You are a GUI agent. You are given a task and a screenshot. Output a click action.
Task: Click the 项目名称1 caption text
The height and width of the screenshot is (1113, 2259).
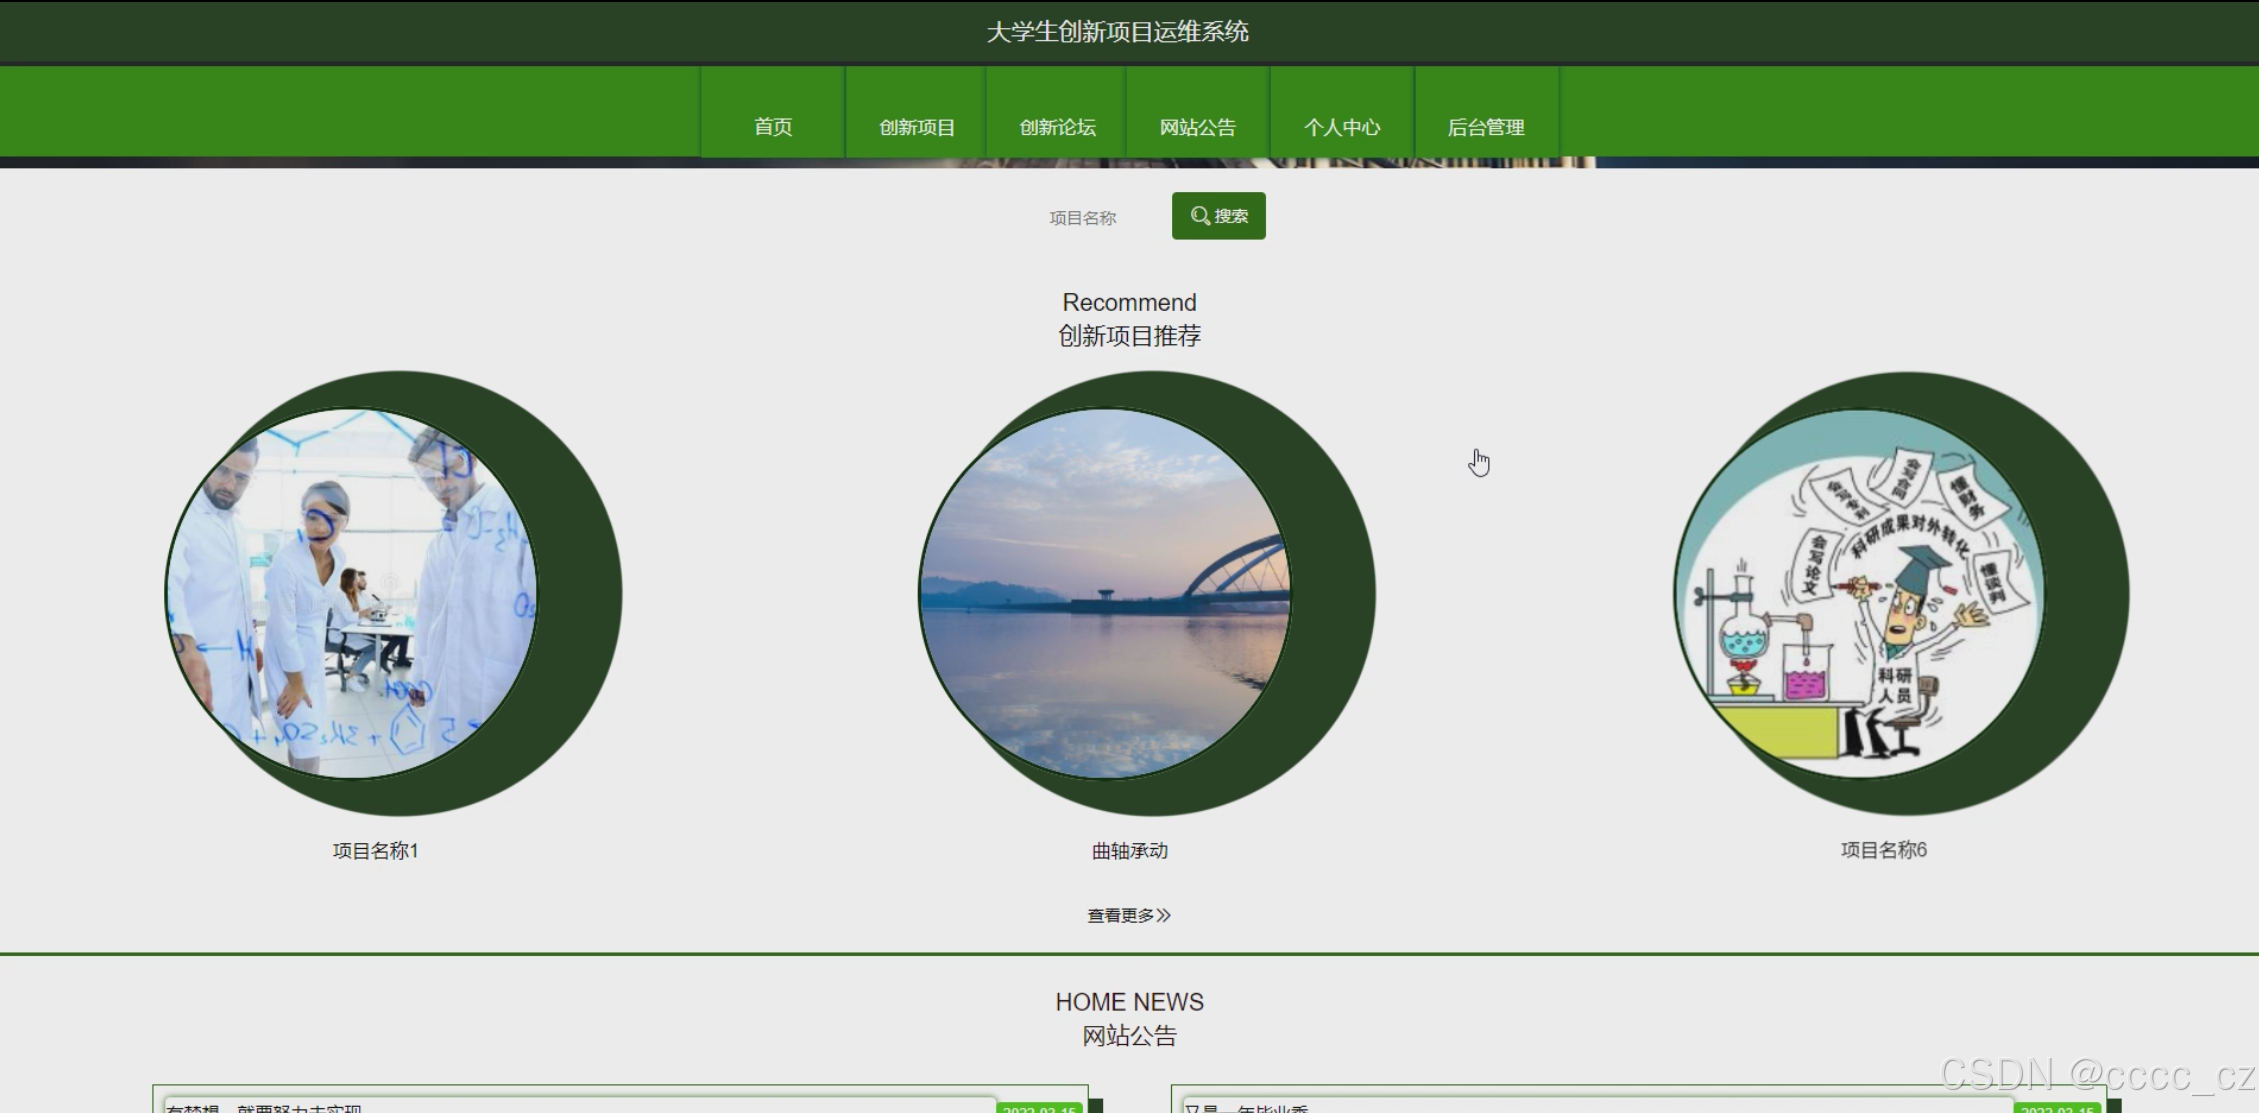tap(375, 851)
